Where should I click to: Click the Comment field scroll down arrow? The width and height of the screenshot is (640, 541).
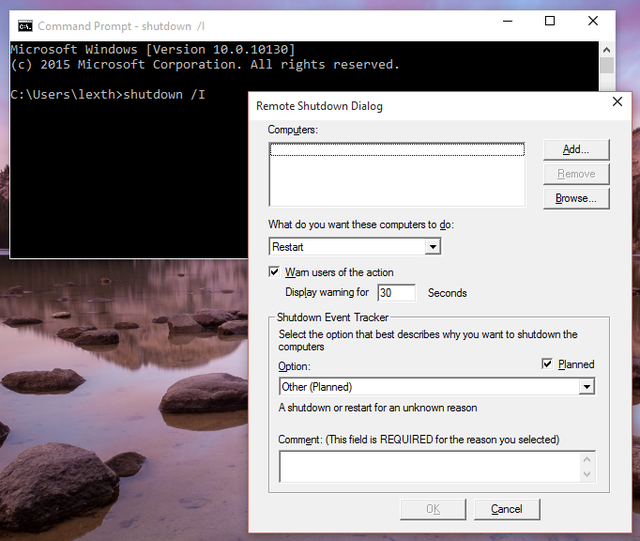click(587, 474)
